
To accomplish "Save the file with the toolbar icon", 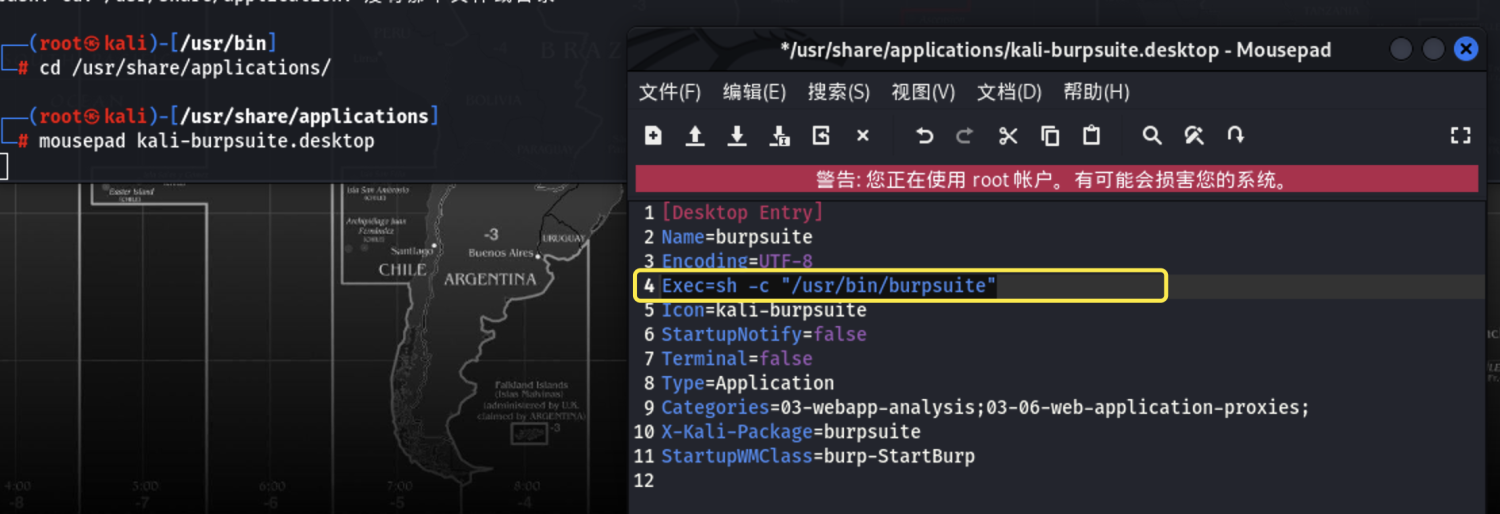I will click(x=737, y=136).
